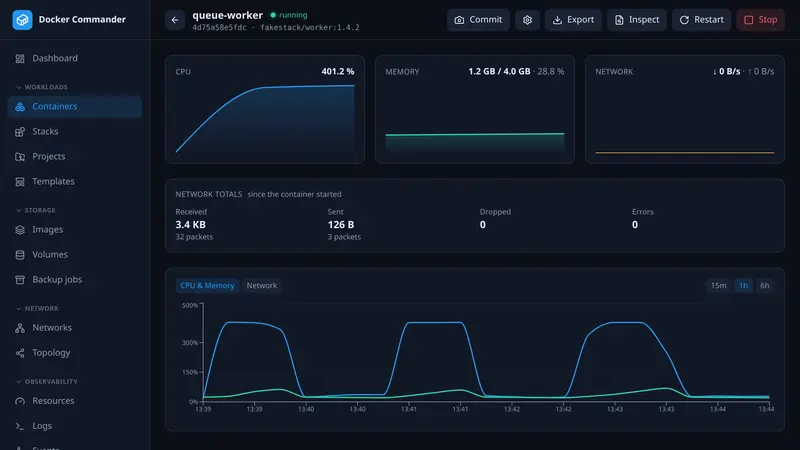The width and height of the screenshot is (800, 450).
Task: Select the 1h time range
Action: click(x=743, y=285)
